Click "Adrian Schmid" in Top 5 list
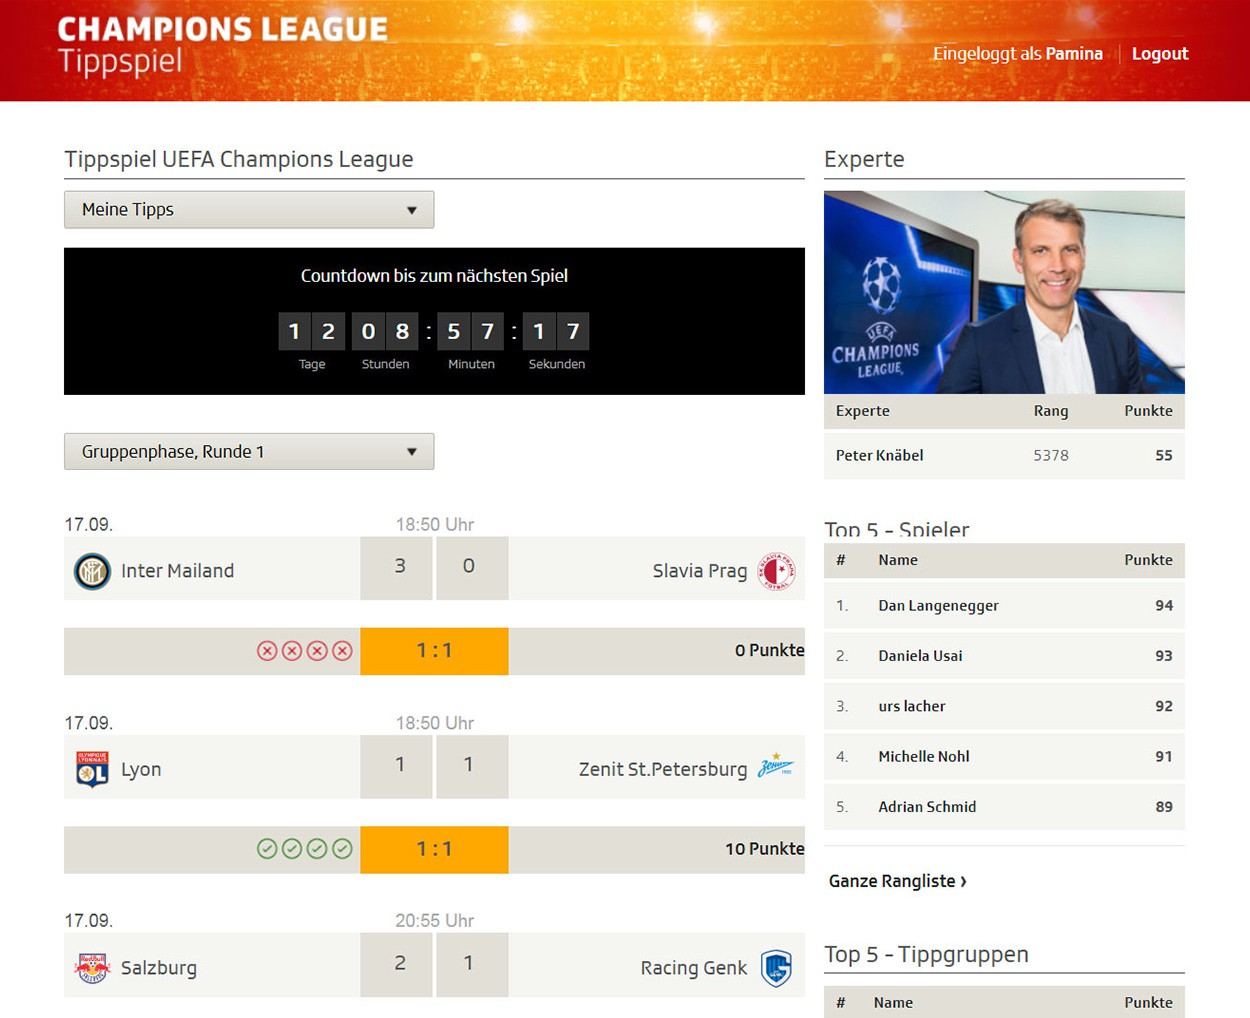The height and width of the screenshot is (1018, 1250). 927,807
